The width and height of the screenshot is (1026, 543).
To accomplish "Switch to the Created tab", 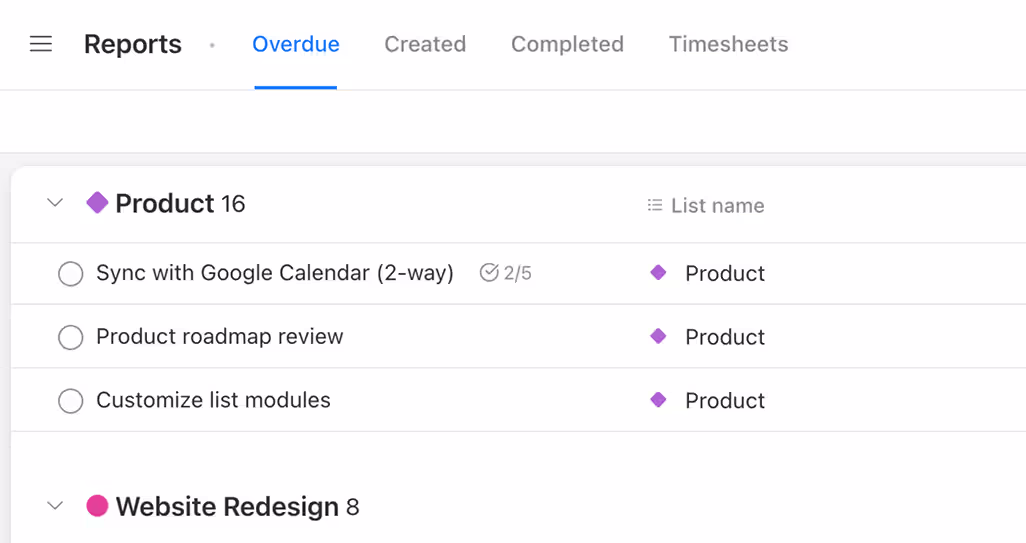I will click(x=425, y=44).
